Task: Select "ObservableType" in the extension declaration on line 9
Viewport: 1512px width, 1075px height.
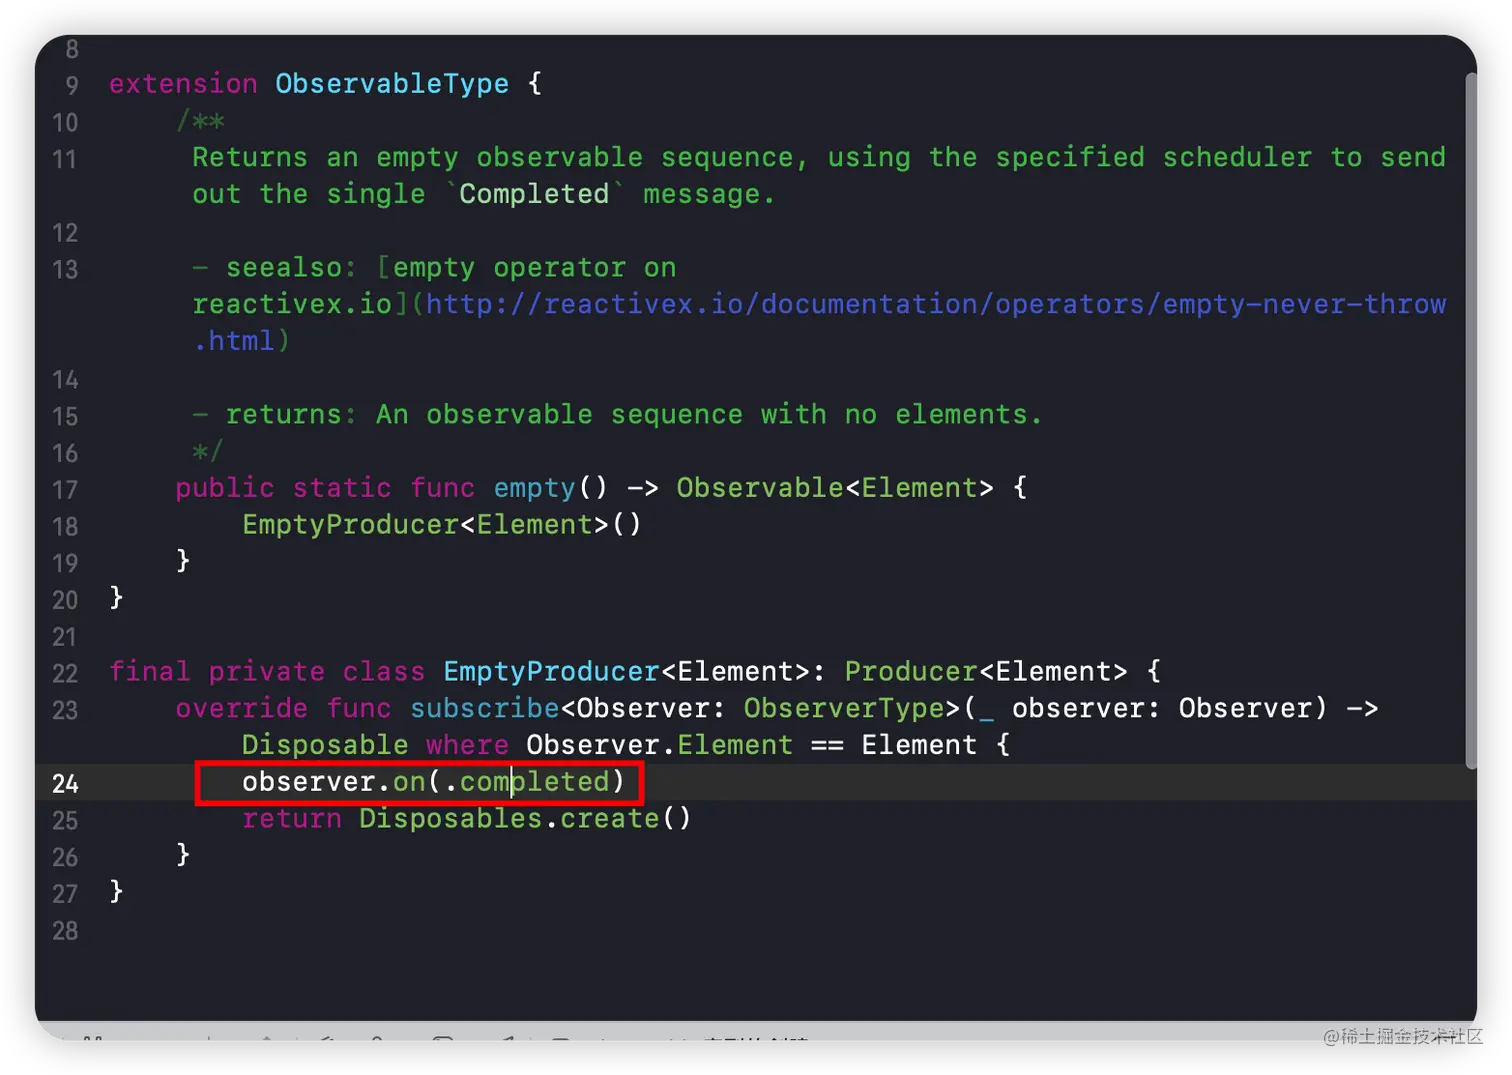Action: tap(392, 84)
